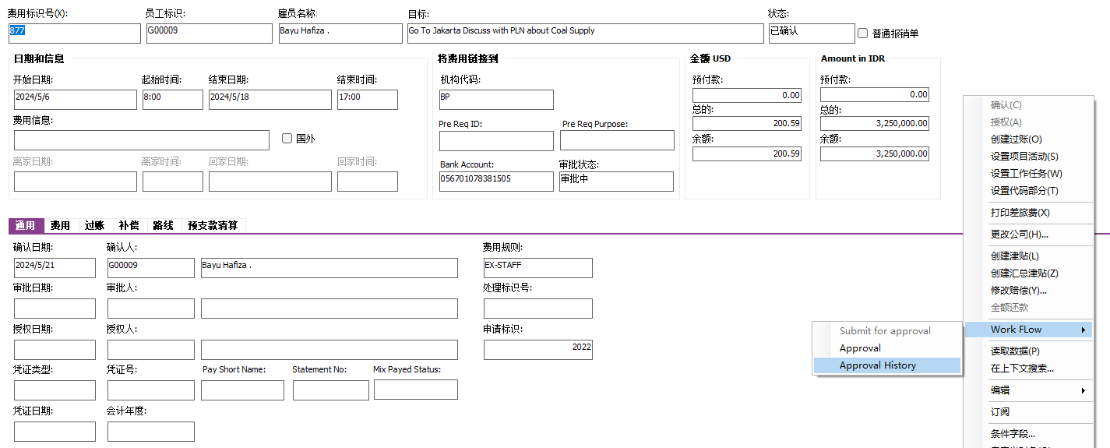Switch to the 预支款清算 tab

click(x=213, y=226)
